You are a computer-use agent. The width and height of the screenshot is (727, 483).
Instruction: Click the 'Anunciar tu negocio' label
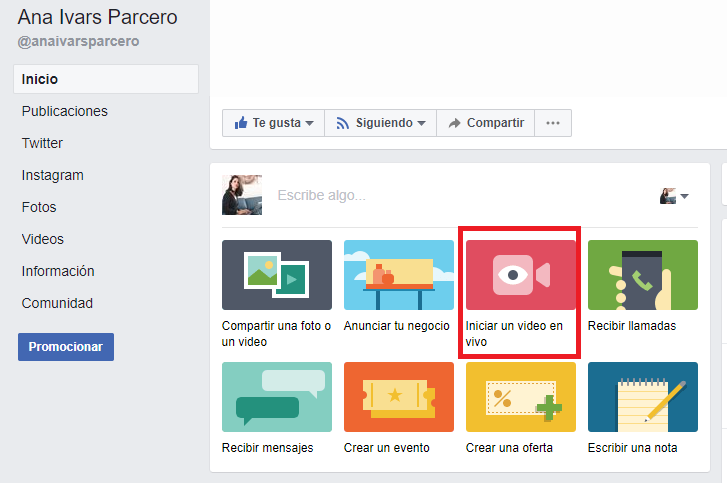(397, 326)
